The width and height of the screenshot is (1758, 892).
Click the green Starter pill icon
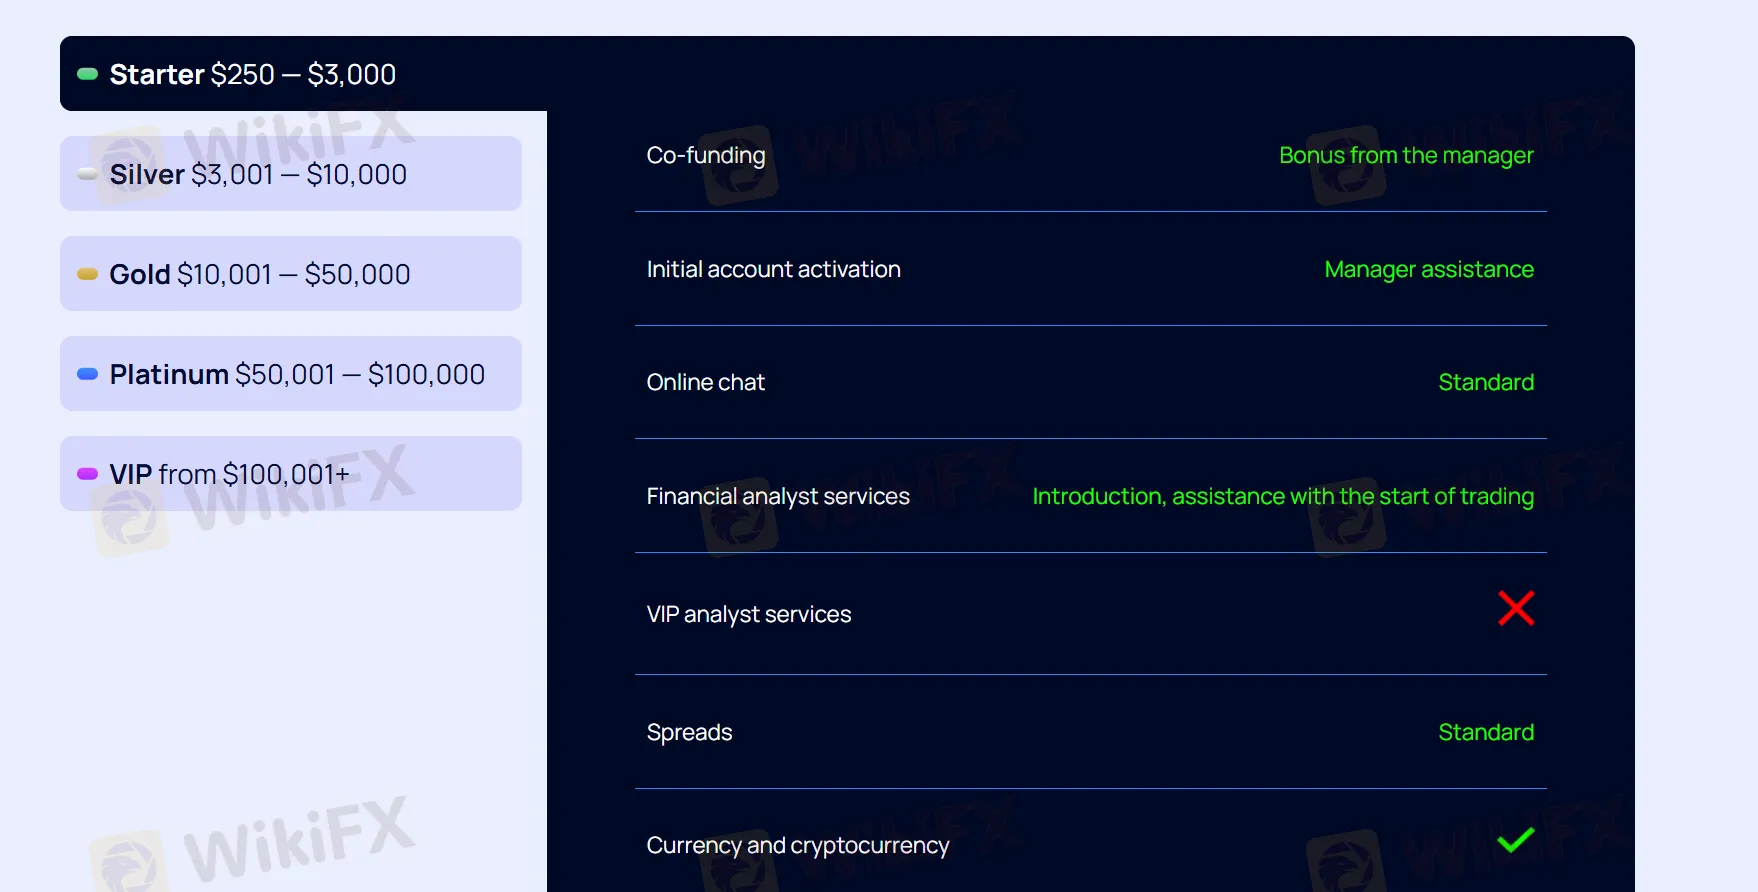(88, 74)
